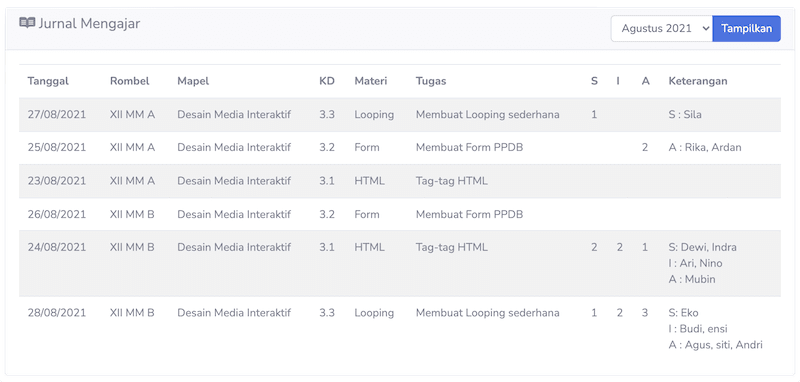Click KD 3.1 in the 23/08/2021 row
This screenshot has width=800, height=382.
(327, 181)
